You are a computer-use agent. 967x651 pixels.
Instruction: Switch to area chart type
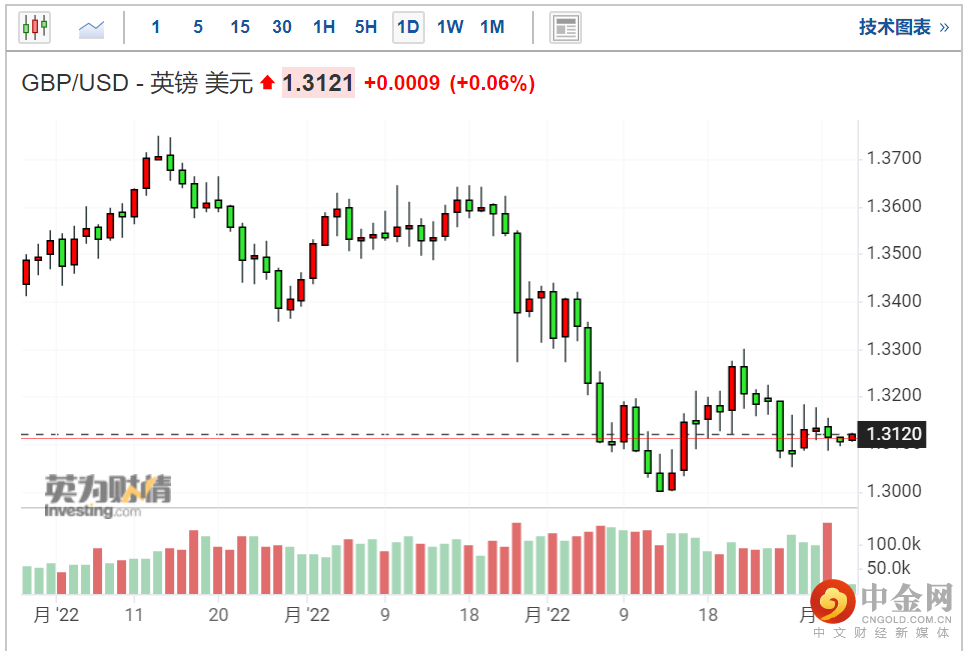pos(92,28)
